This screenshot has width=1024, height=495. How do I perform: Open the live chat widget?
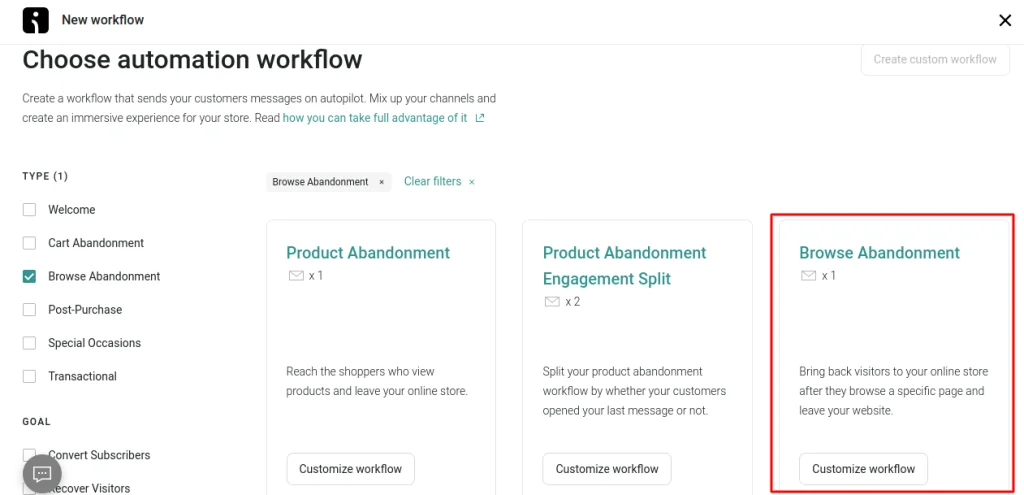point(42,474)
